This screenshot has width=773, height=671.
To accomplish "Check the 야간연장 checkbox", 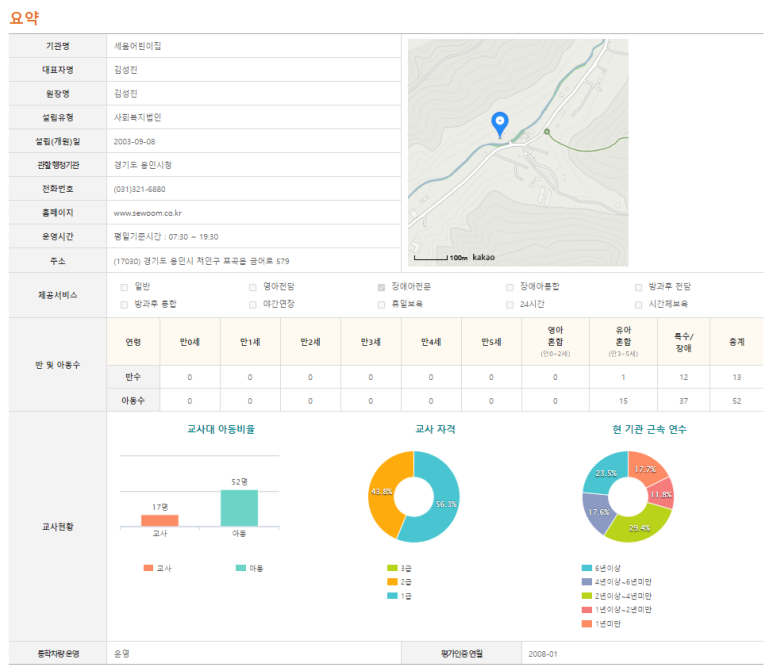I will click(x=253, y=305).
